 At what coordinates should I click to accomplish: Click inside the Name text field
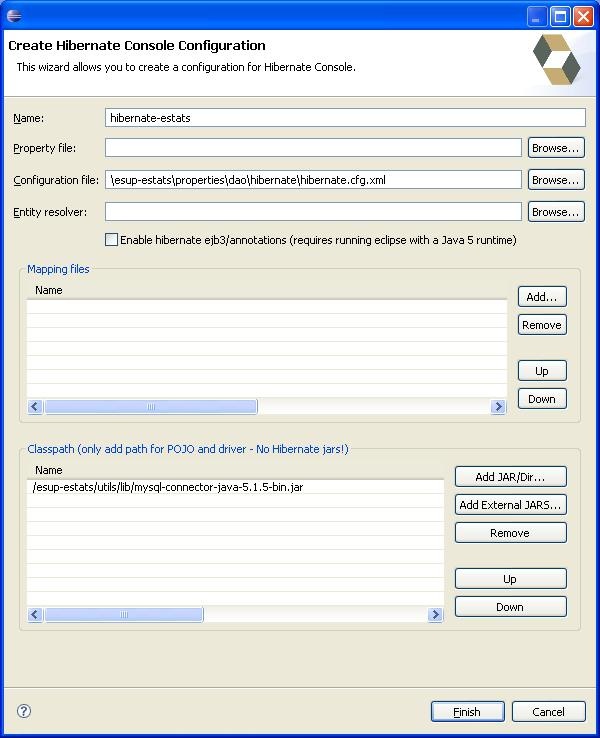tap(344, 117)
